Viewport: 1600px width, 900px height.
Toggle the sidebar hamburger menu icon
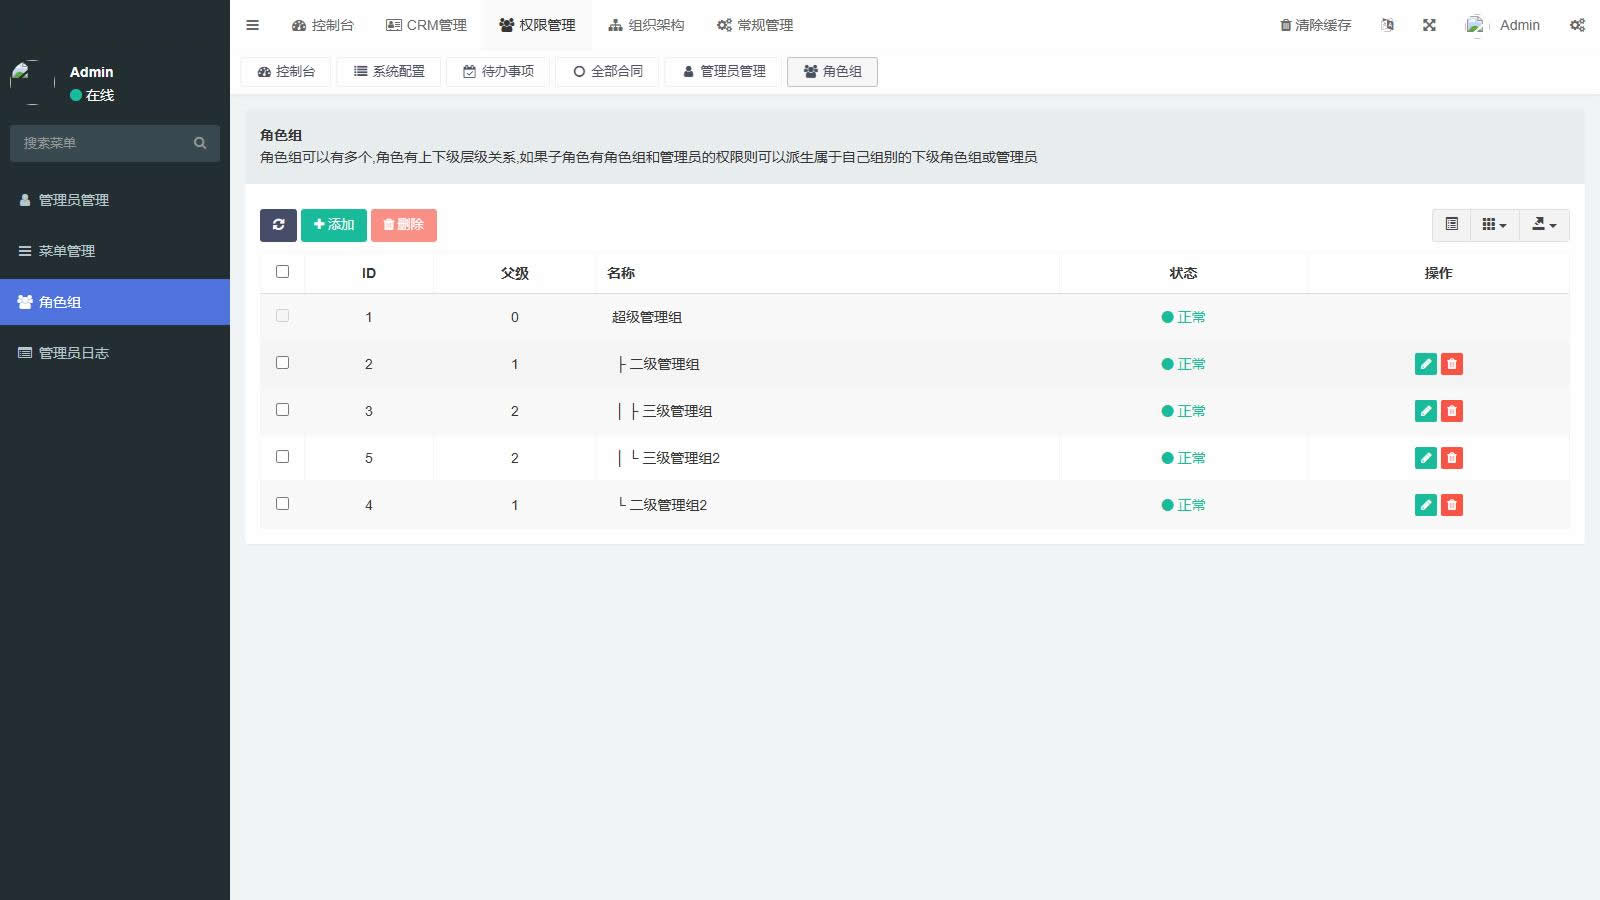click(x=252, y=25)
